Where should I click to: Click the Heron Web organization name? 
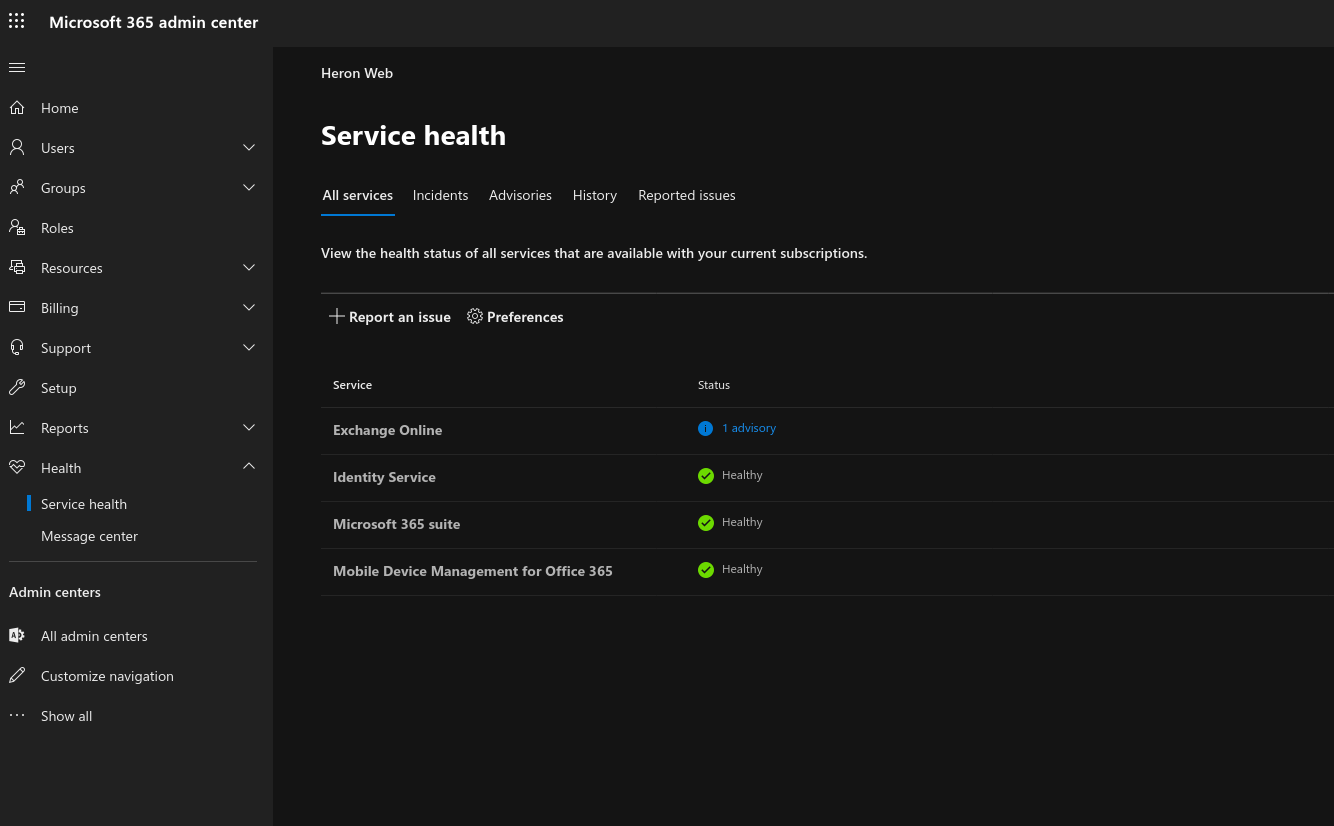pos(357,73)
